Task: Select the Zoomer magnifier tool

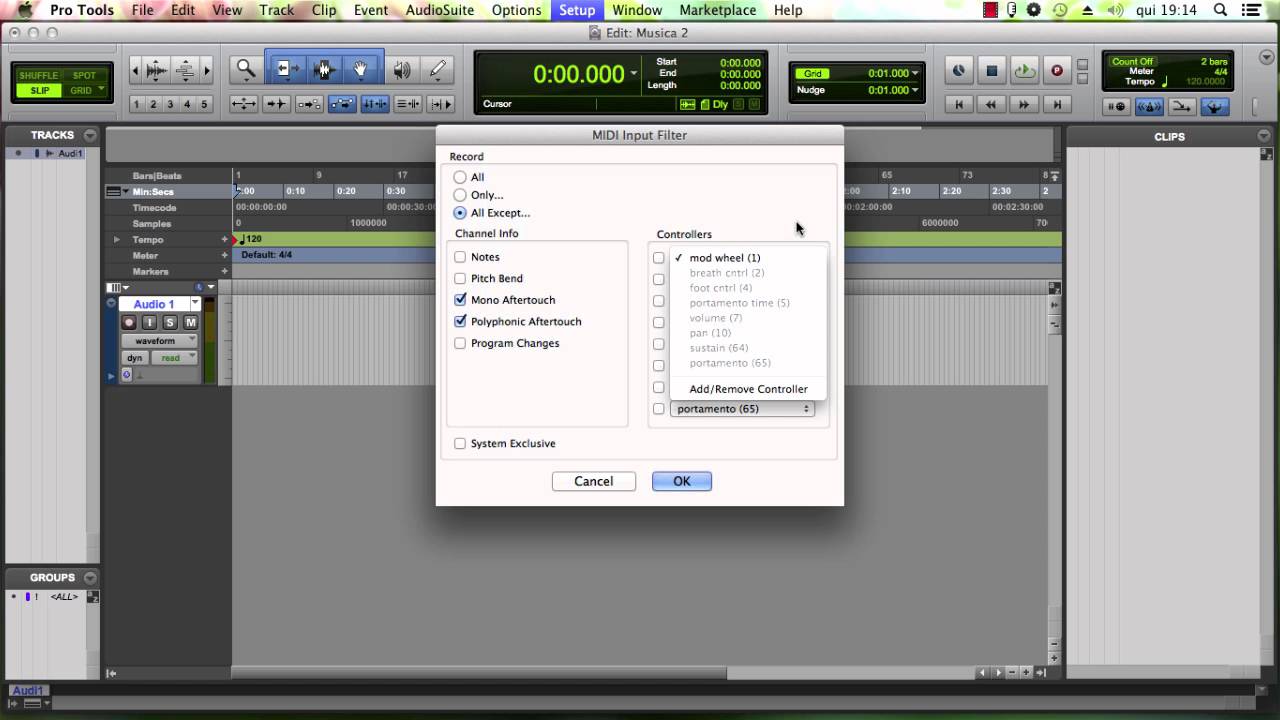Action: pyautogui.click(x=244, y=69)
